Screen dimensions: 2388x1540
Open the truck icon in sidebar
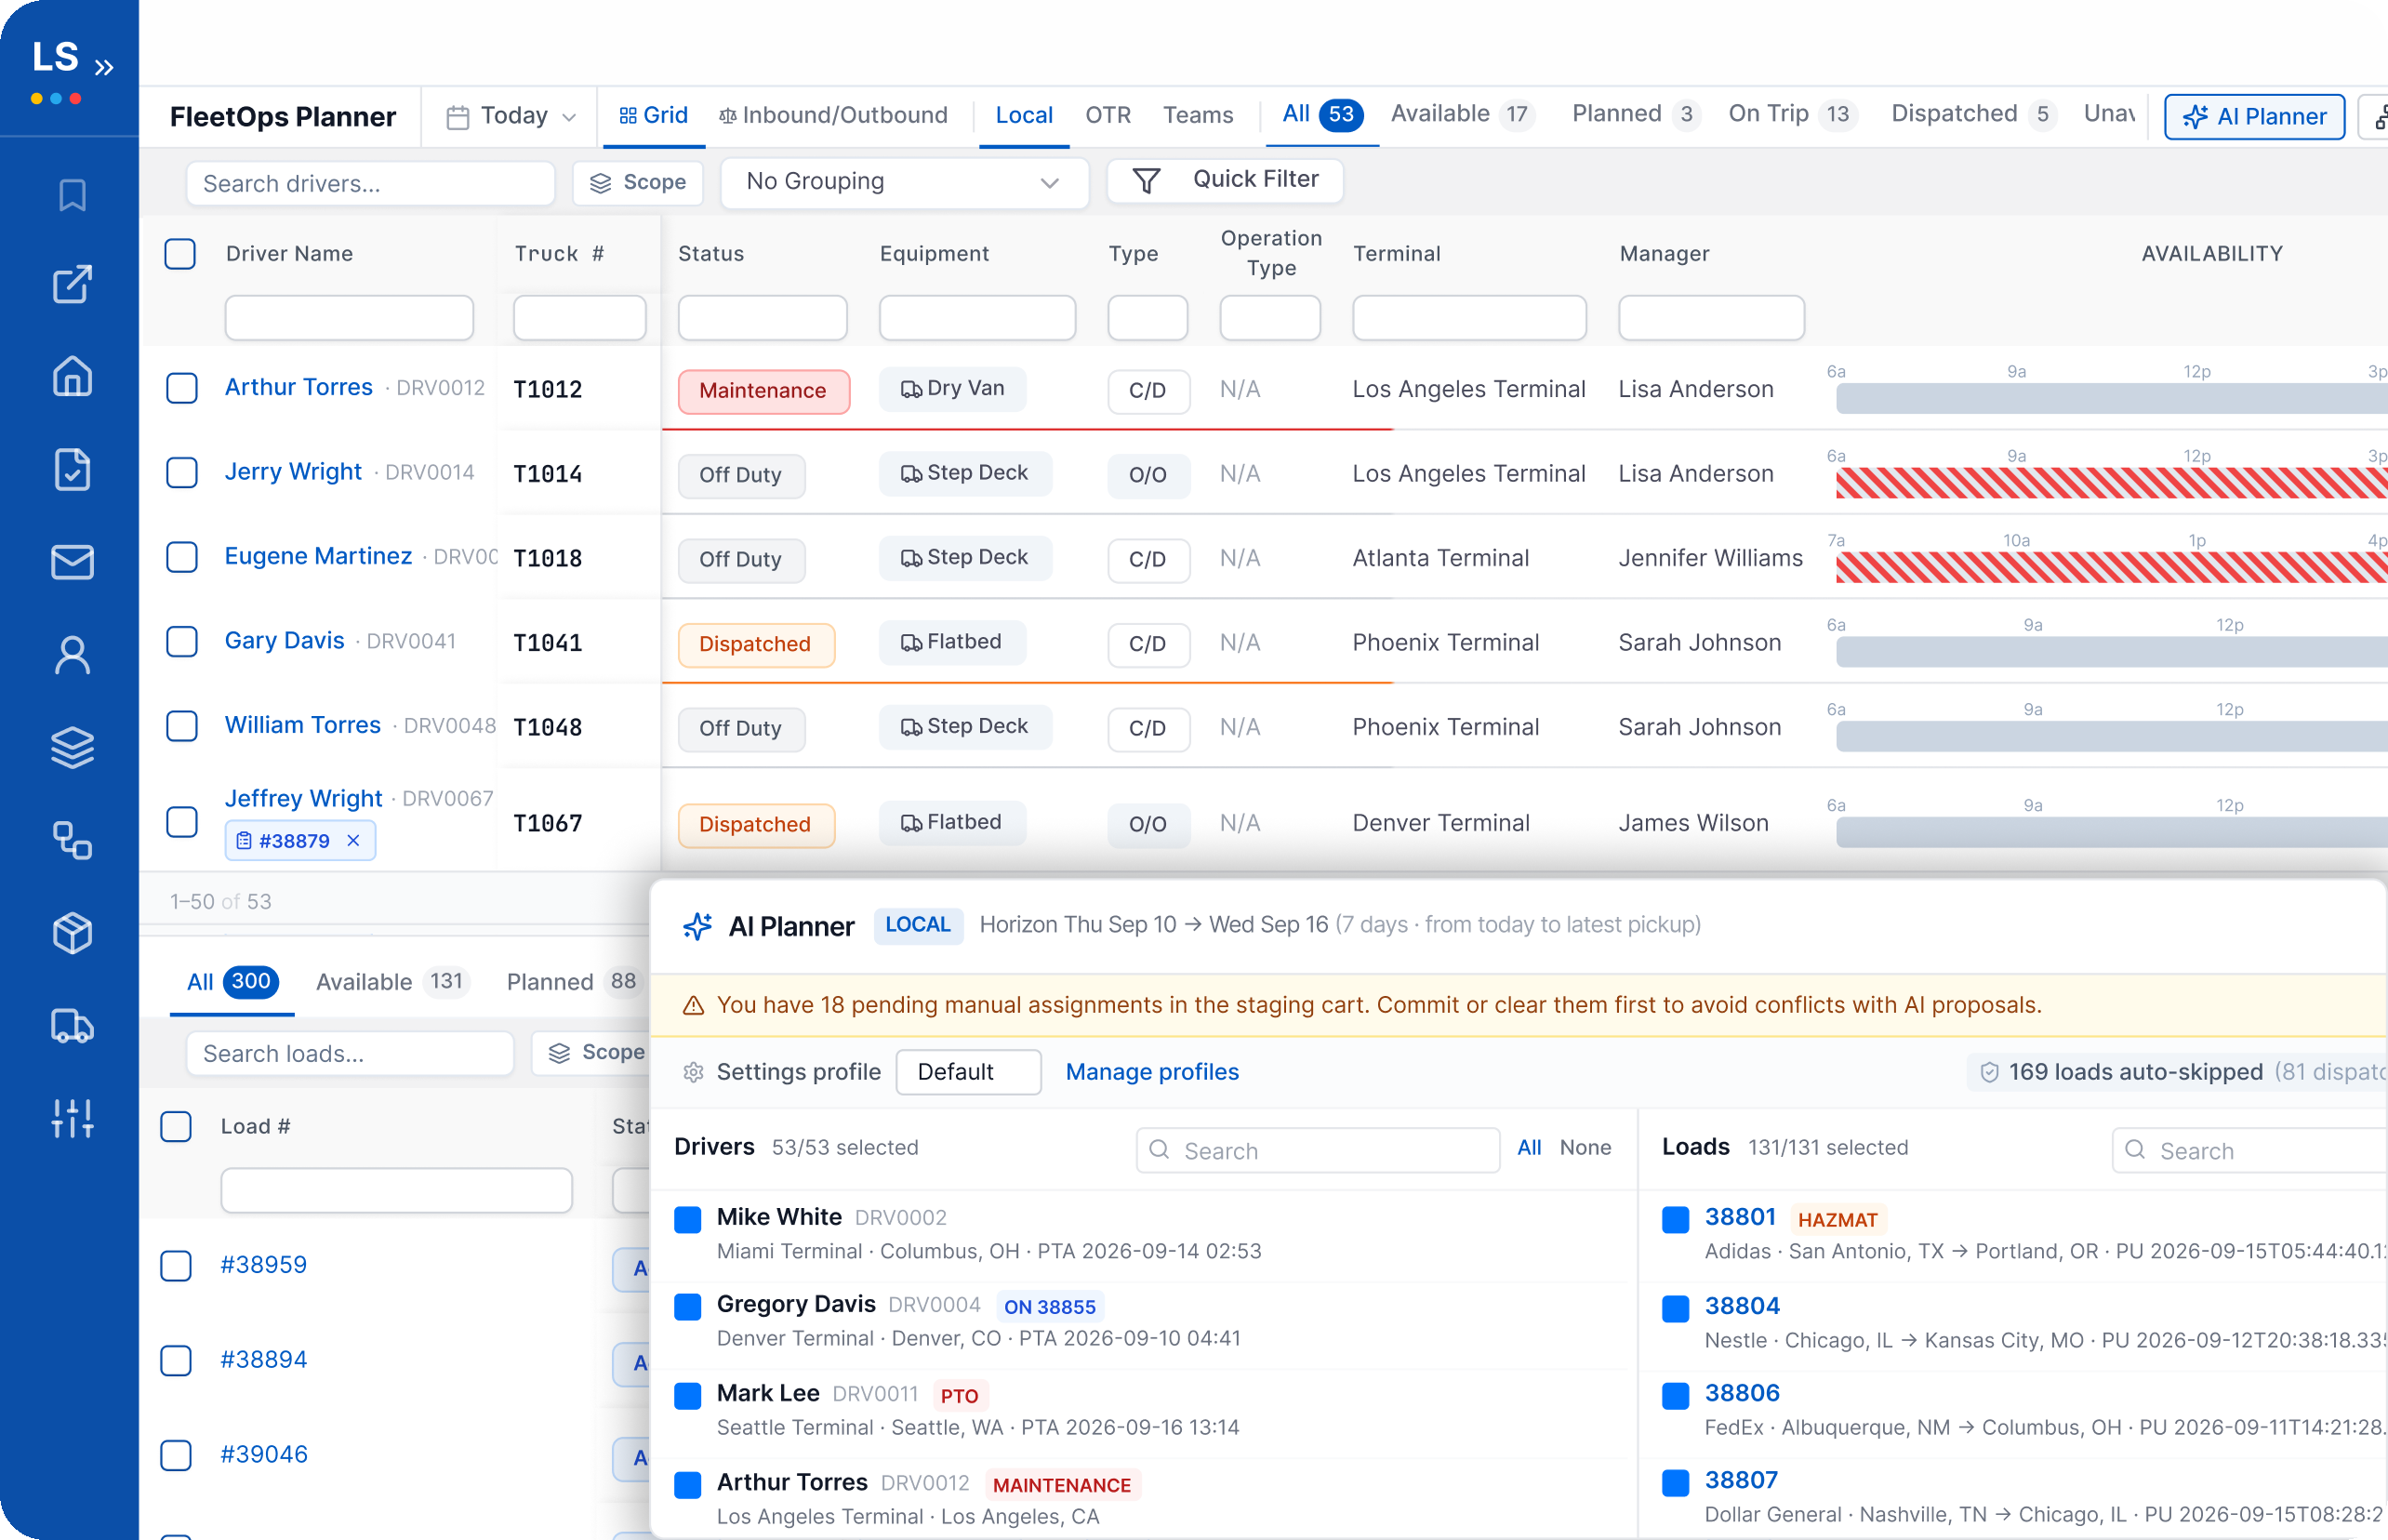(x=72, y=1026)
